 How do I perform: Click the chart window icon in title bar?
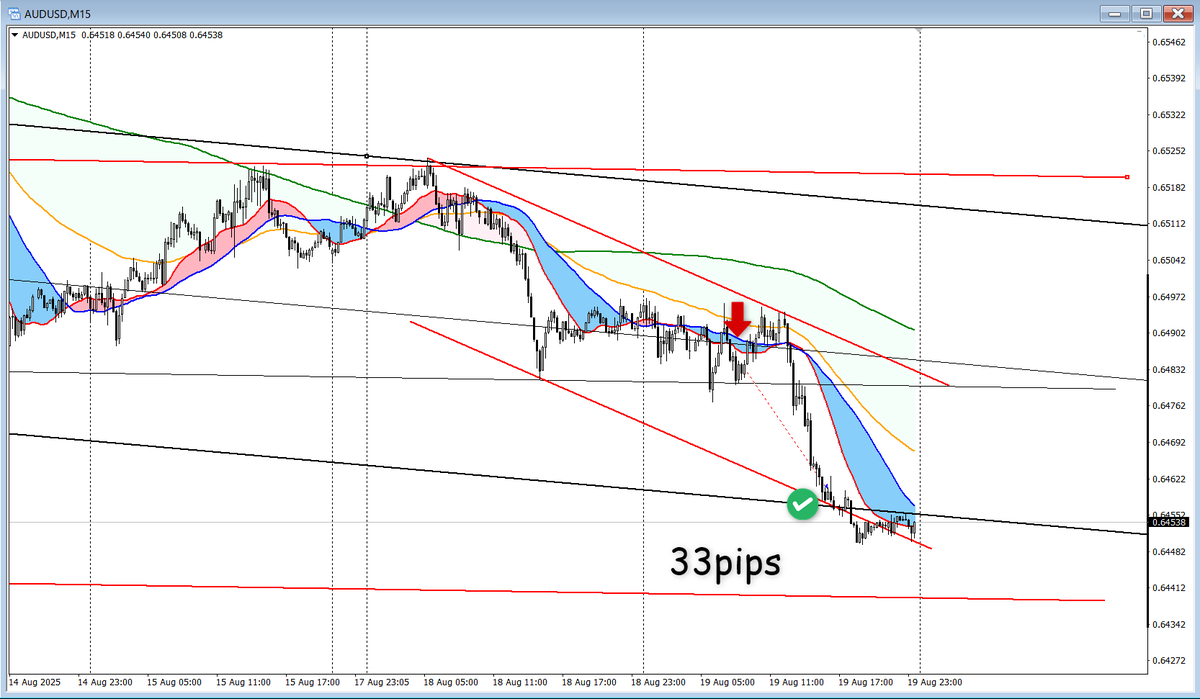click(x=12, y=12)
